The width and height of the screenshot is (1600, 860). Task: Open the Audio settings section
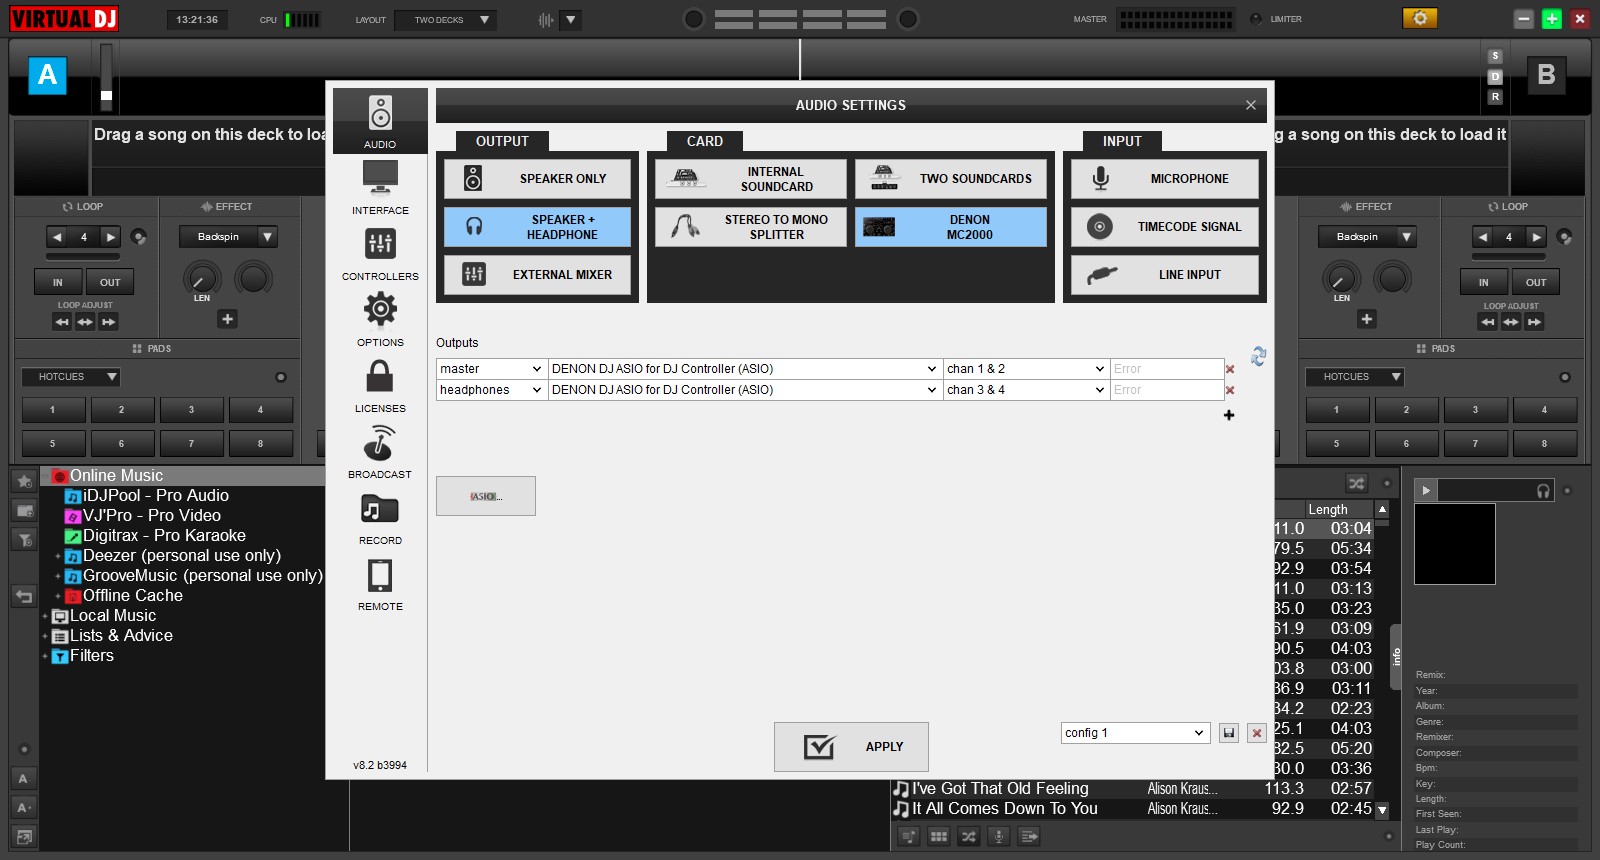coord(380,121)
